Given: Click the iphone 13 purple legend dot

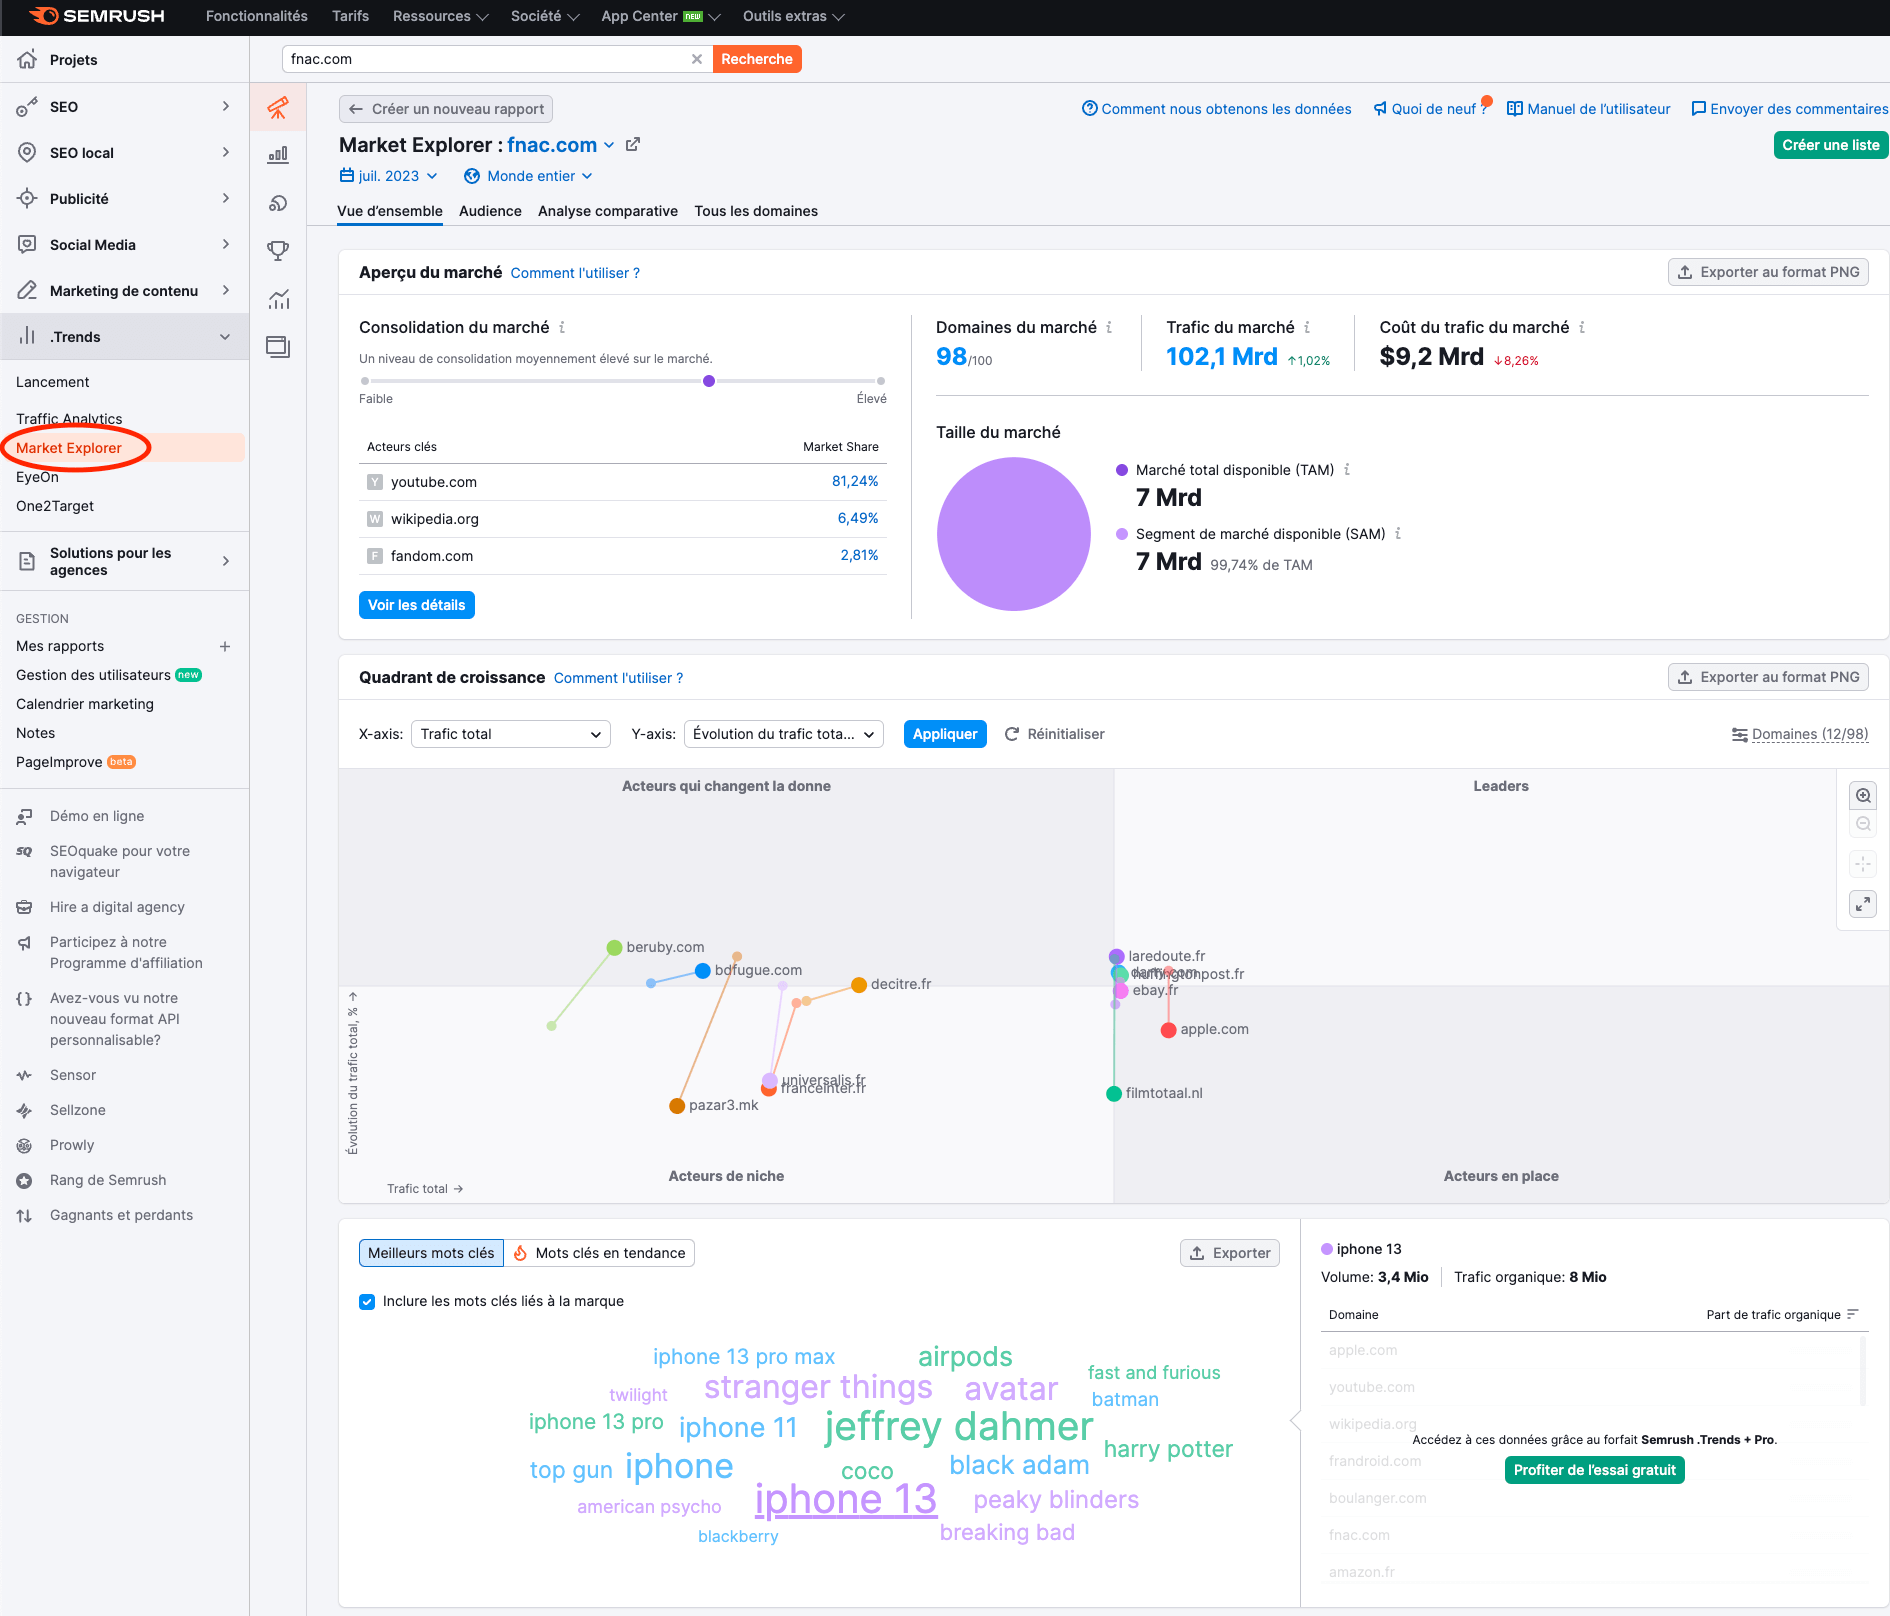Looking at the screenshot, I should pos(1327,1249).
